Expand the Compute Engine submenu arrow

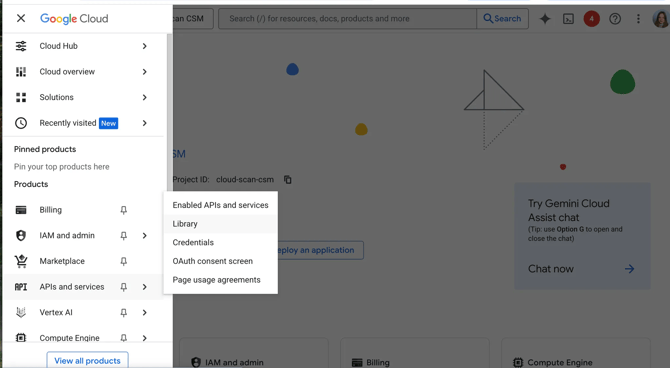tap(144, 338)
